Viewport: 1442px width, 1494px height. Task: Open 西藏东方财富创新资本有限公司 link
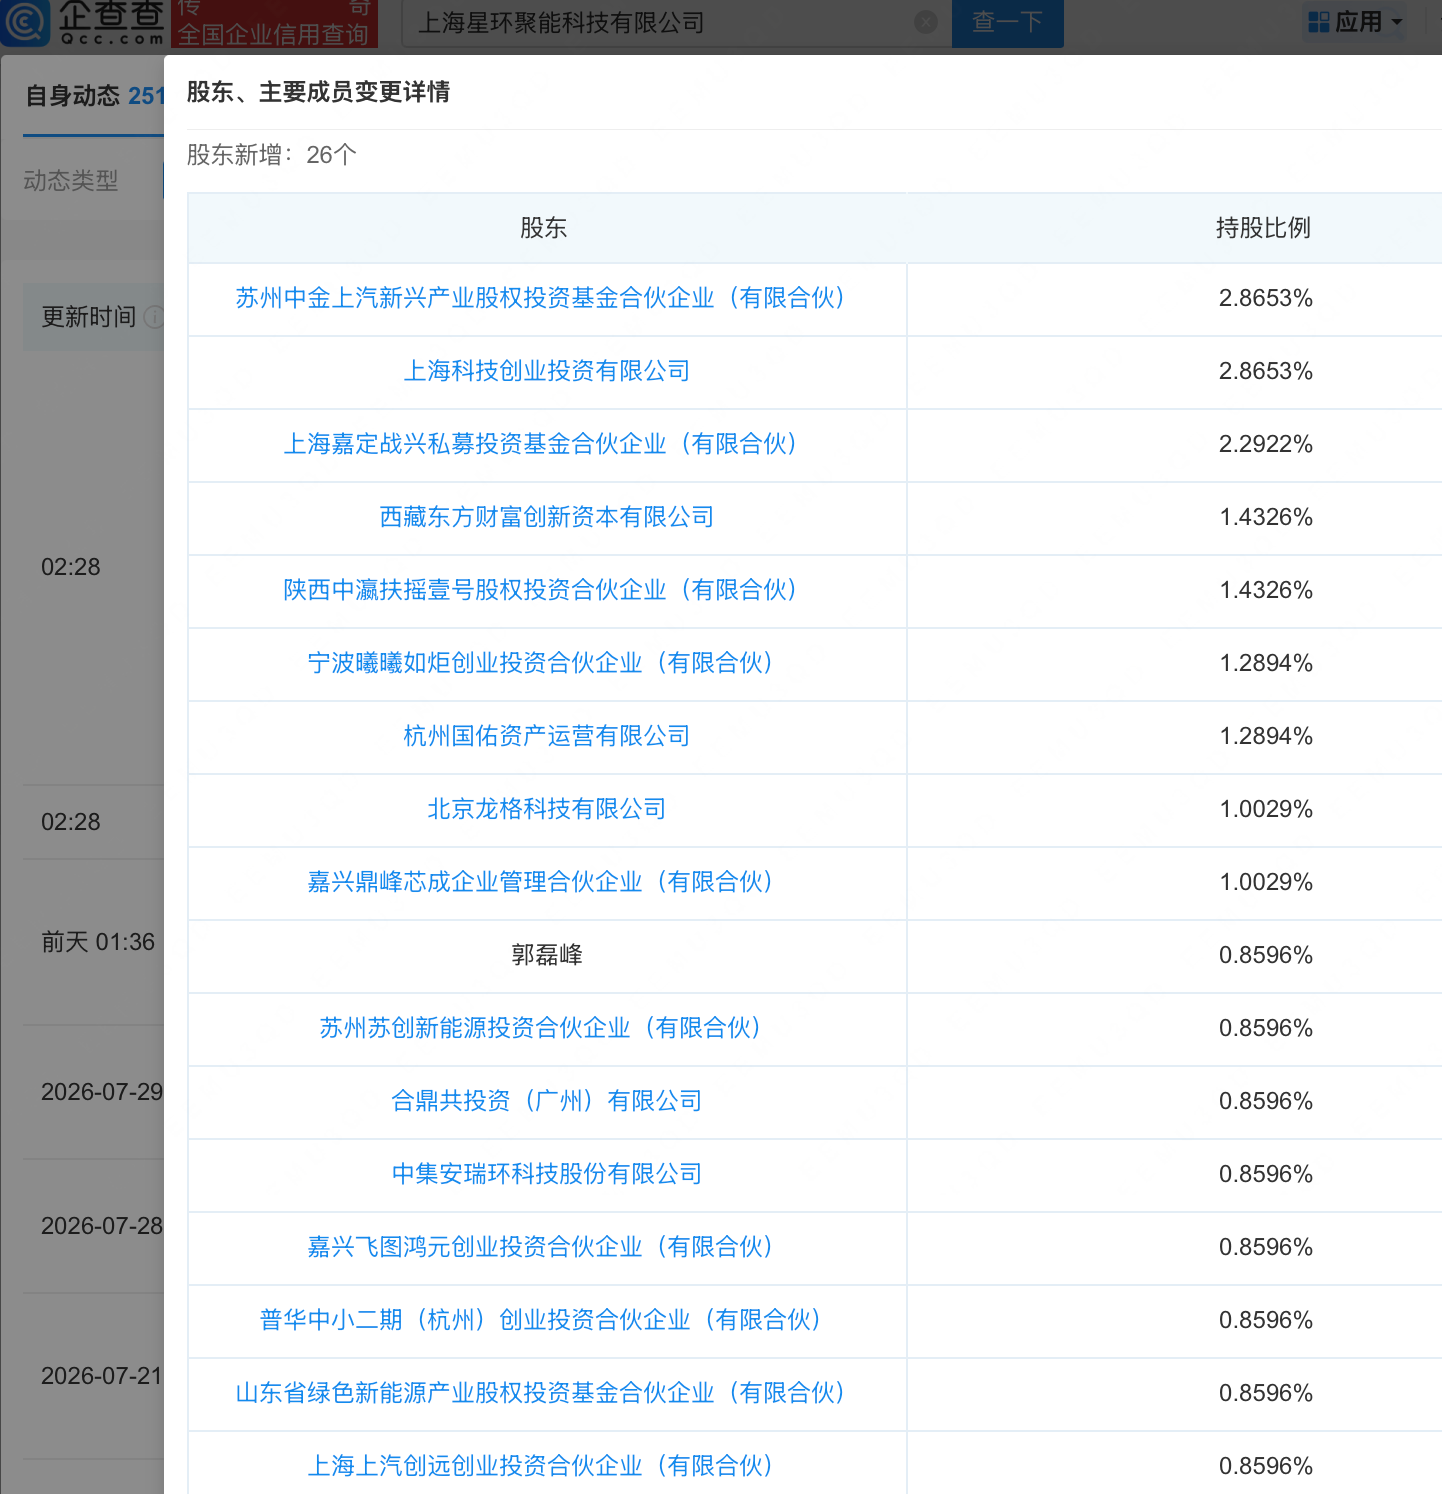point(547,517)
